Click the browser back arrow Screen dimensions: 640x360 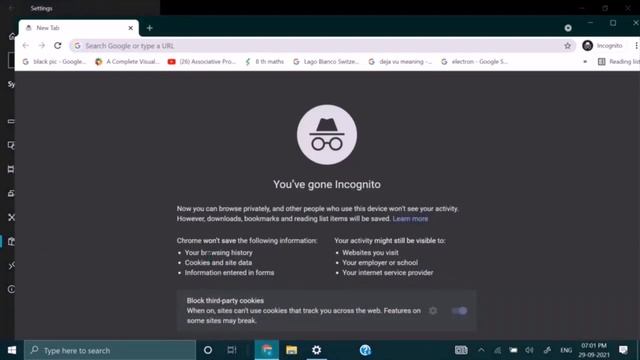tap(26, 46)
